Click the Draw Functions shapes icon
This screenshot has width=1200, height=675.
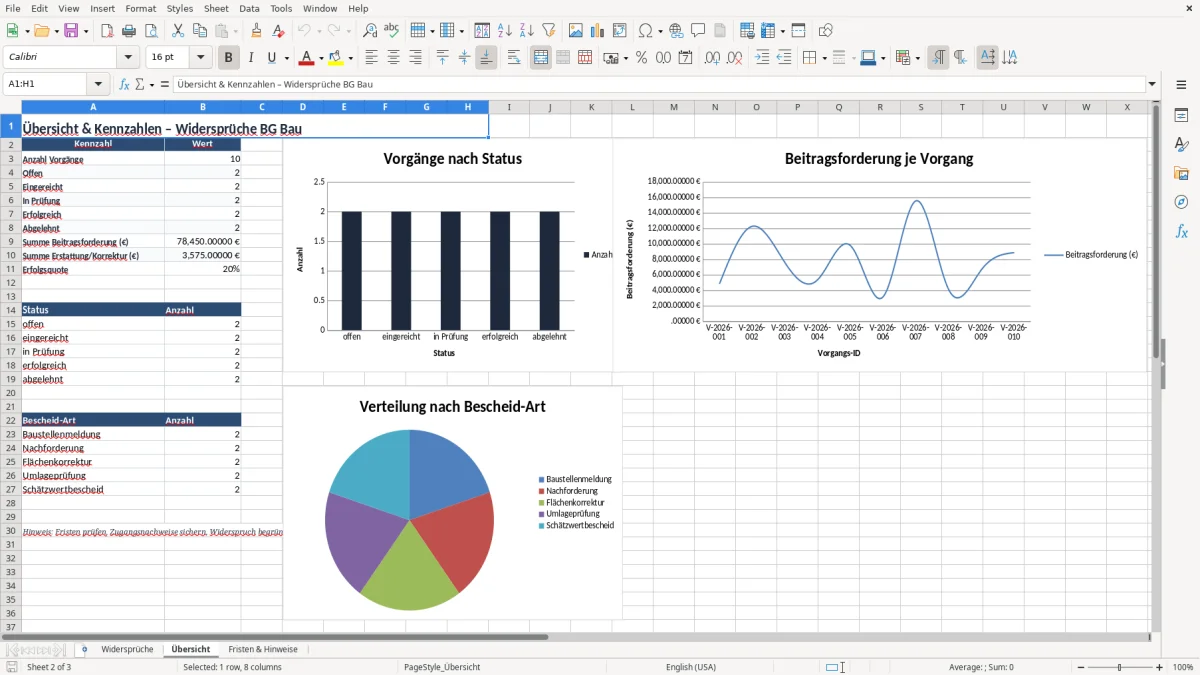[825, 31]
